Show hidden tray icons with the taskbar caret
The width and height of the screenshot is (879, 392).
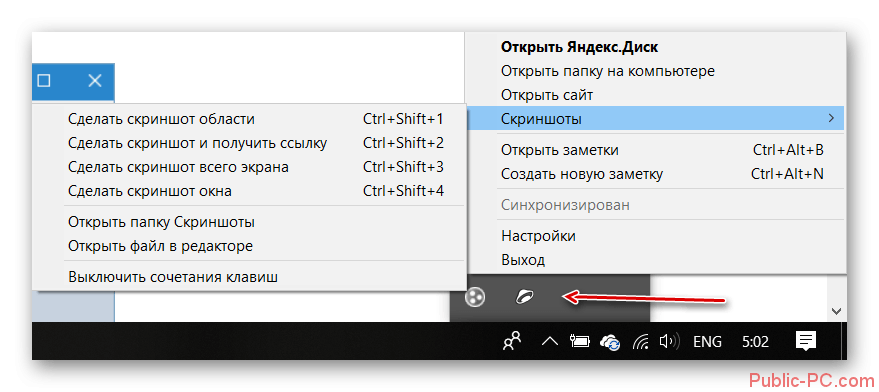coord(549,341)
